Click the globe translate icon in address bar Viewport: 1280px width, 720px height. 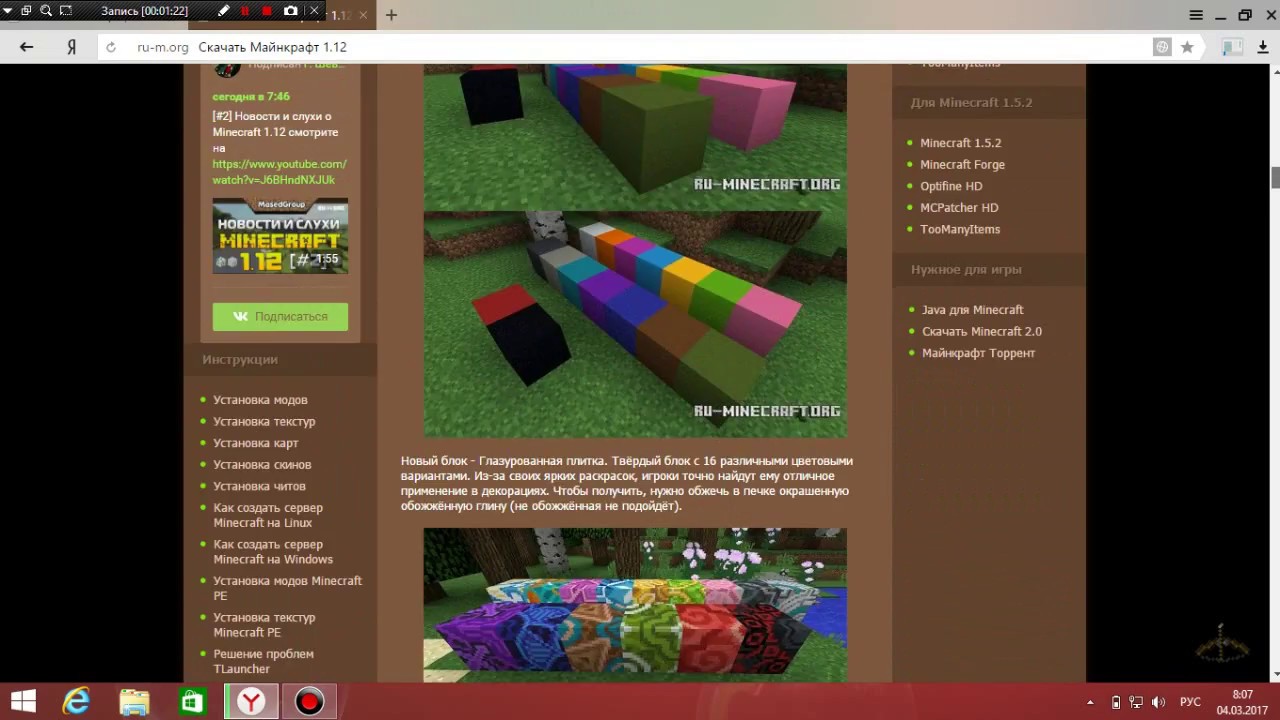pos(1162,47)
